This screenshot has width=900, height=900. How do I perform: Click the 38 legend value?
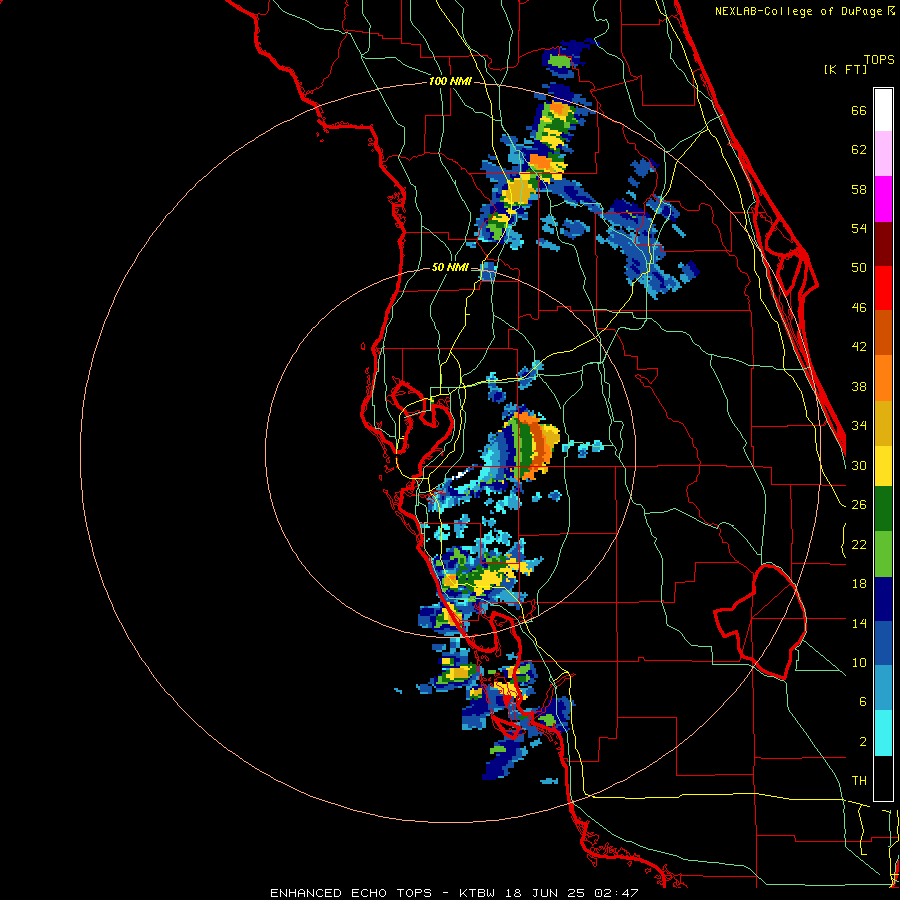(859, 386)
